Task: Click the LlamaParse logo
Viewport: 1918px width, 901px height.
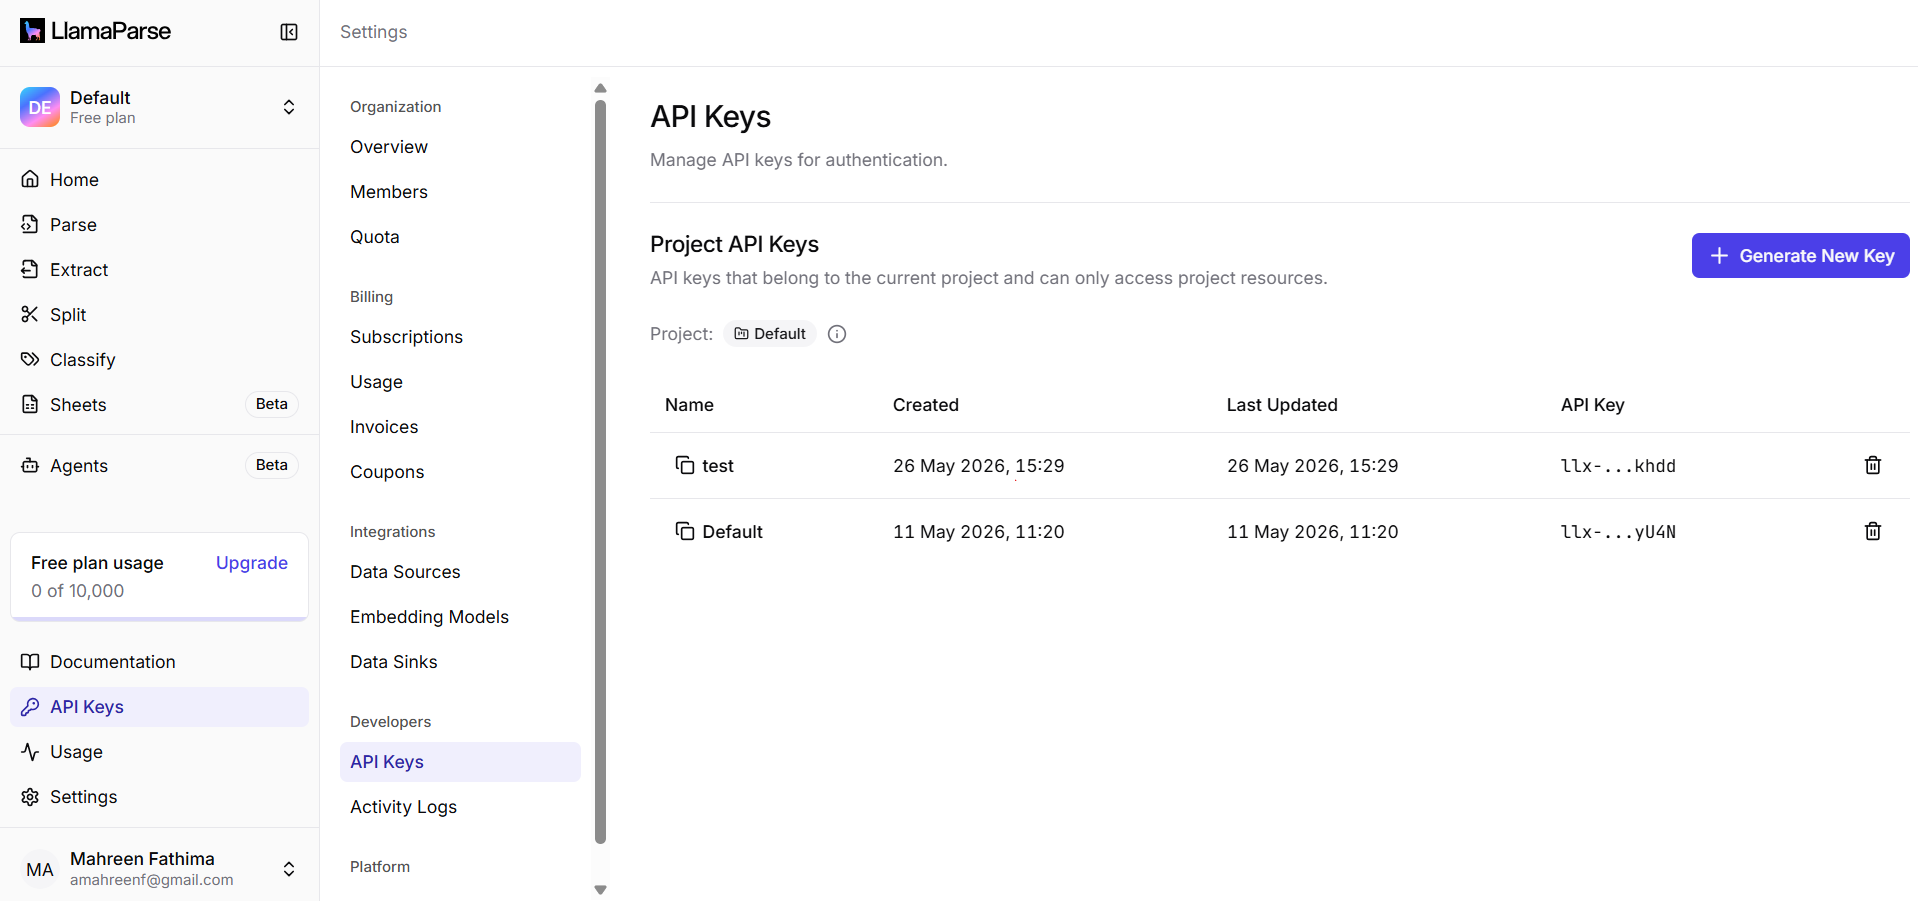Action: 96,31
